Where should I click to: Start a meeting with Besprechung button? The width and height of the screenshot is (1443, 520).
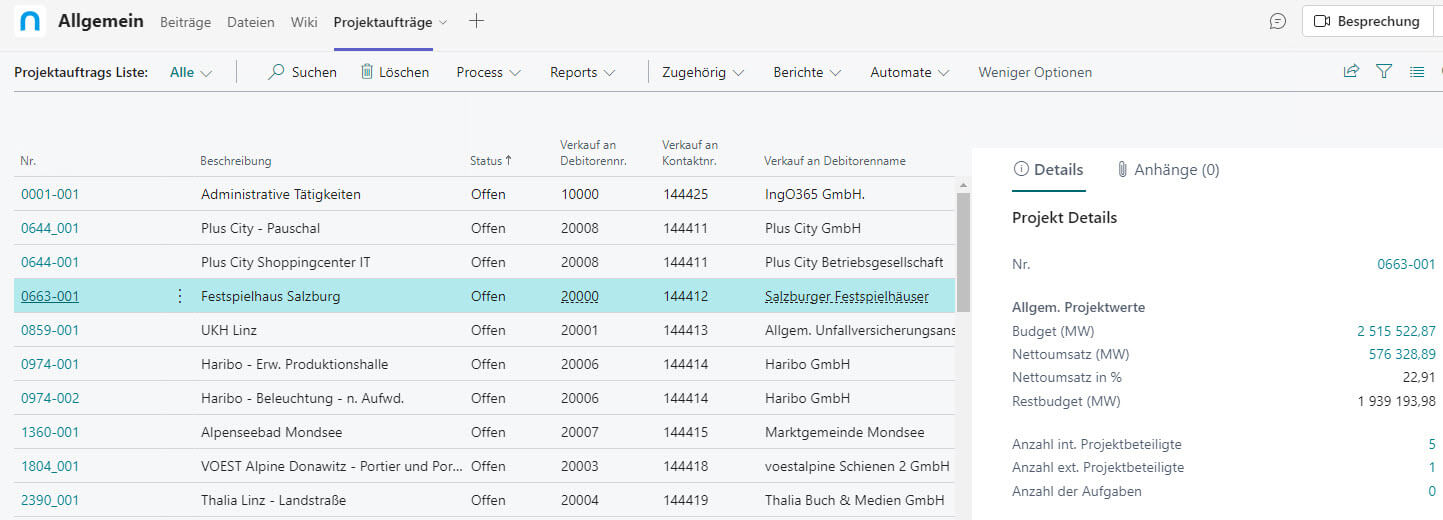[x=1366, y=21]
